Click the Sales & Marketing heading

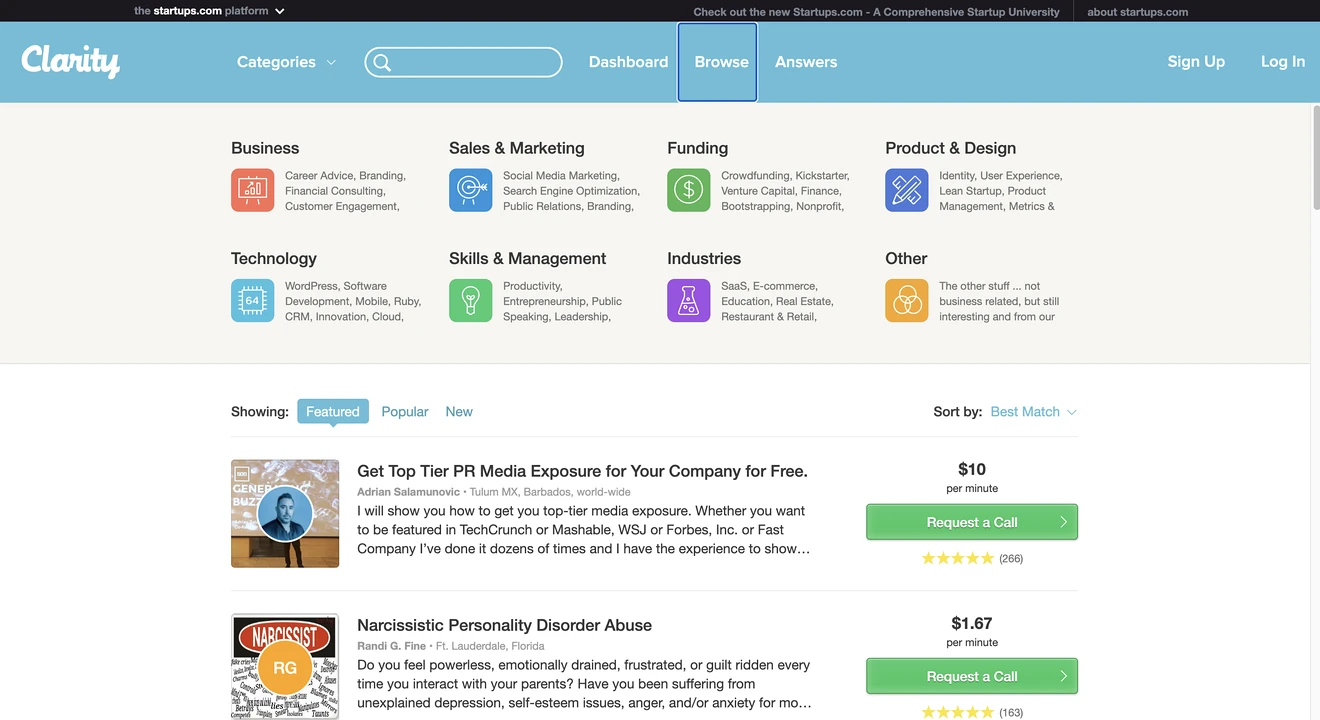(x=517, y=148)
